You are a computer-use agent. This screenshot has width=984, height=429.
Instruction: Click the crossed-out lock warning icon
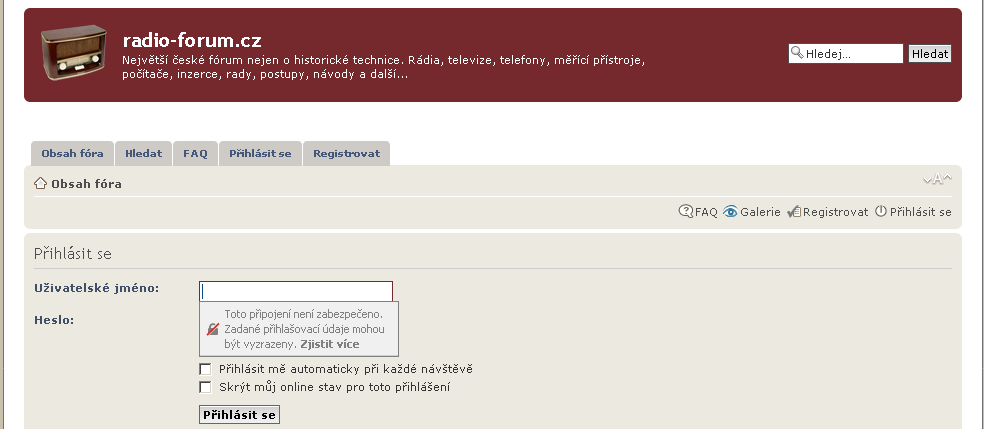pos(212,329)
